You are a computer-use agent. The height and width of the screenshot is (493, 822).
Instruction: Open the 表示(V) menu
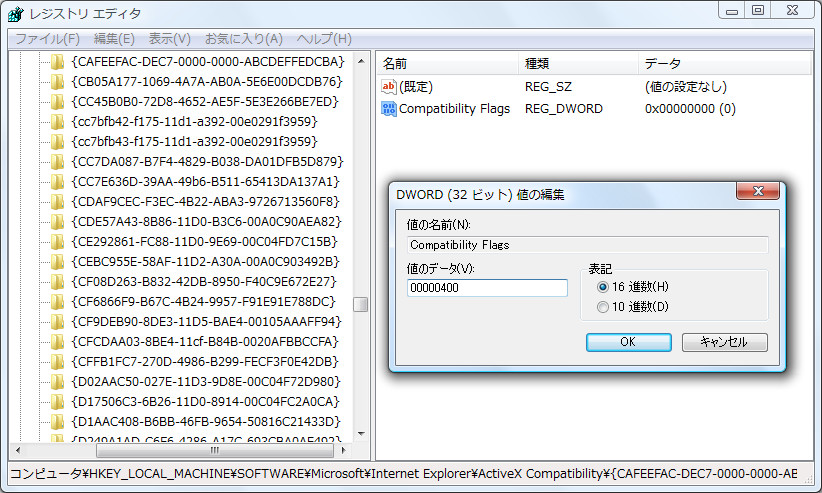pos(169,39)
